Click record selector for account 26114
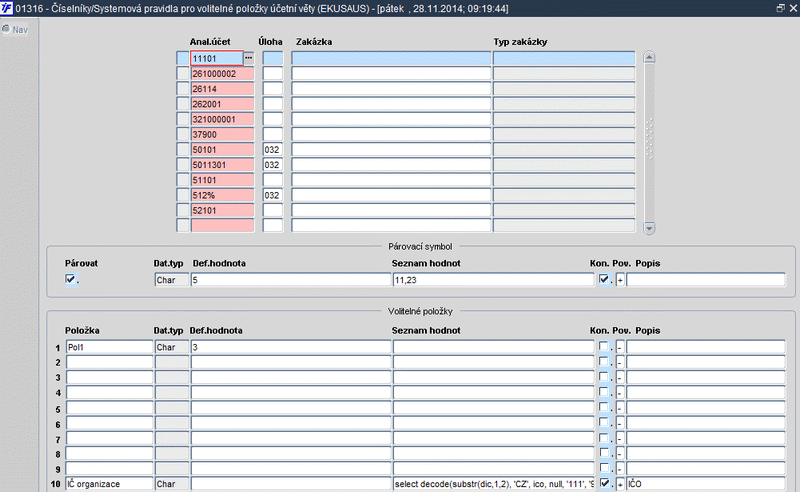Viewport: 800px width, 492px height. [183, 89]
